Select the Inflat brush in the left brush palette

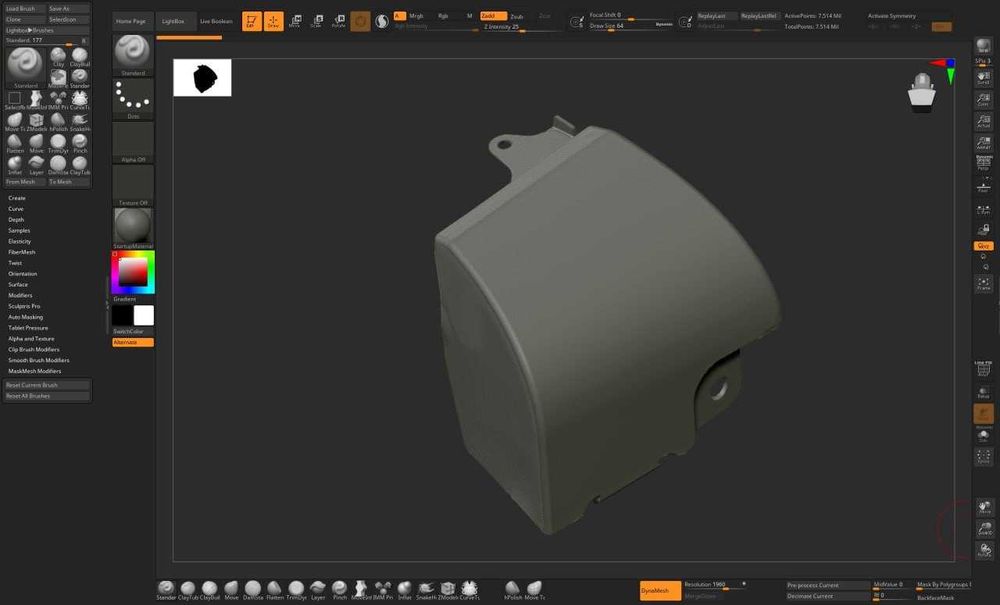(x=15, y=165)
